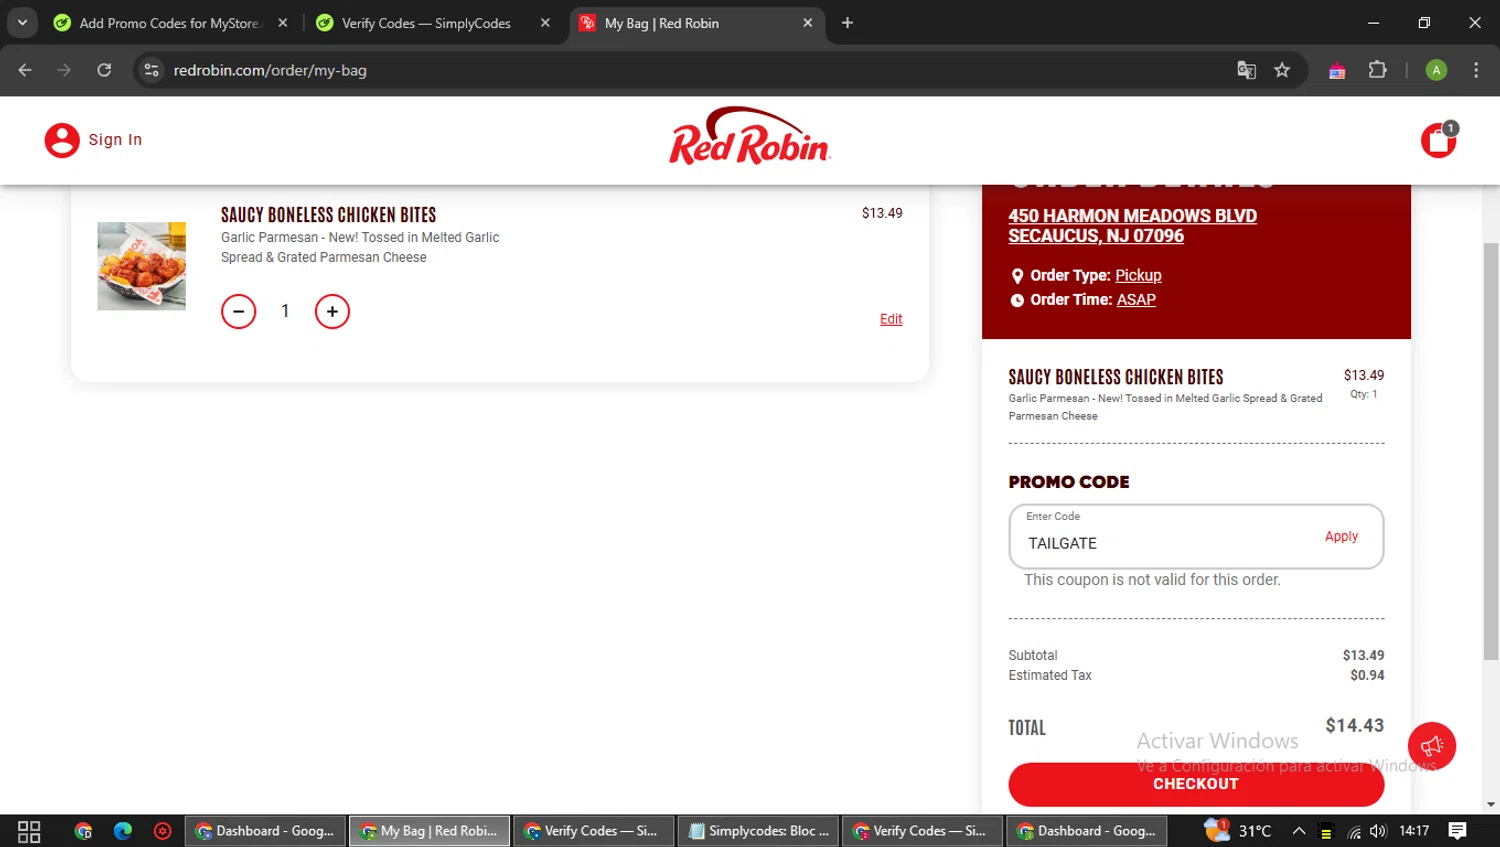Open the Chrome profile avatar

(x=1436, y=70)
